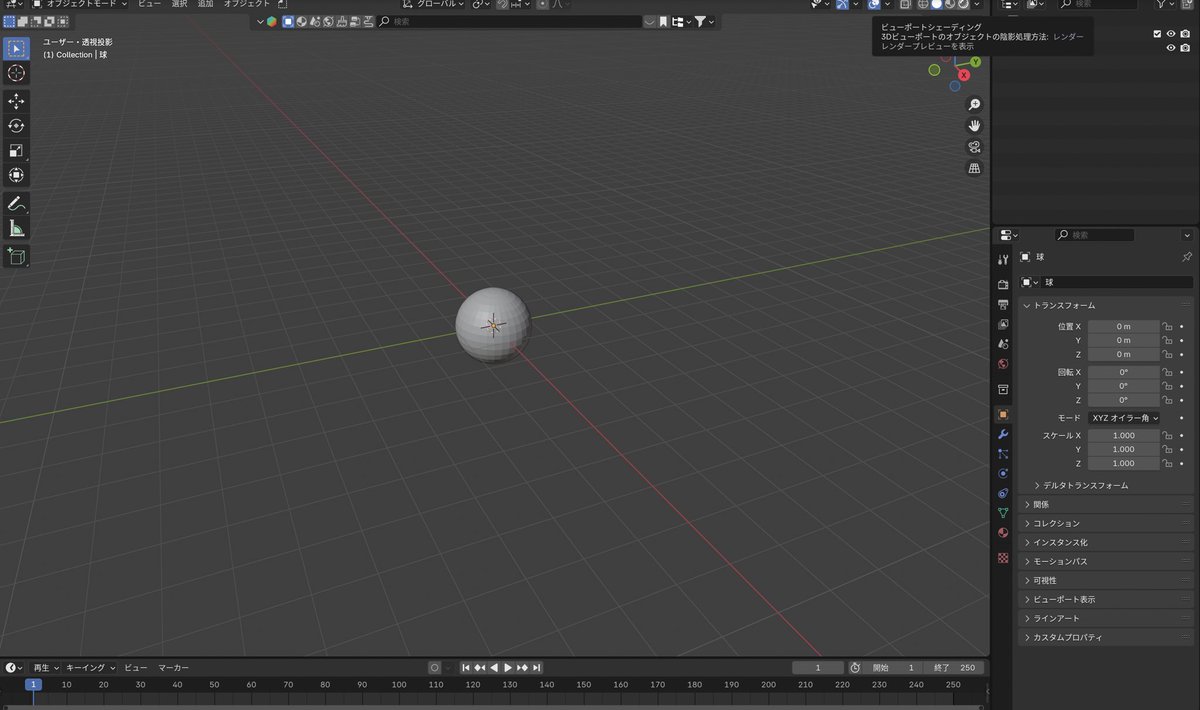The width and height of the screenshot is (1200, 710).
Task: Expand the コレクション panel
Action: pyautogui.click(x=1105, y=523)
